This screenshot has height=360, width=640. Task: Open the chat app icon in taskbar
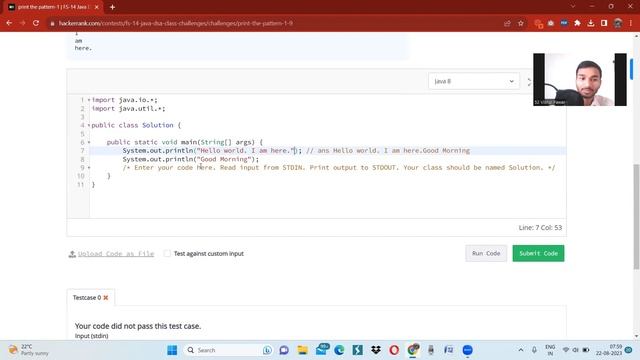[284, 350]
